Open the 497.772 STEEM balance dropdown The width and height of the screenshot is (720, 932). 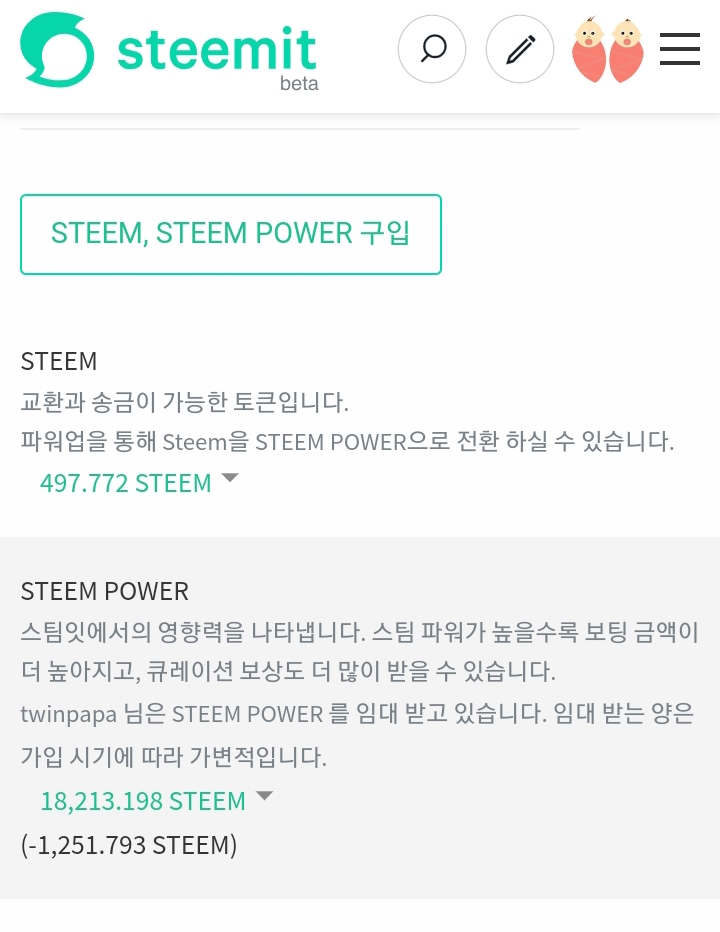[x=126, y=483]
